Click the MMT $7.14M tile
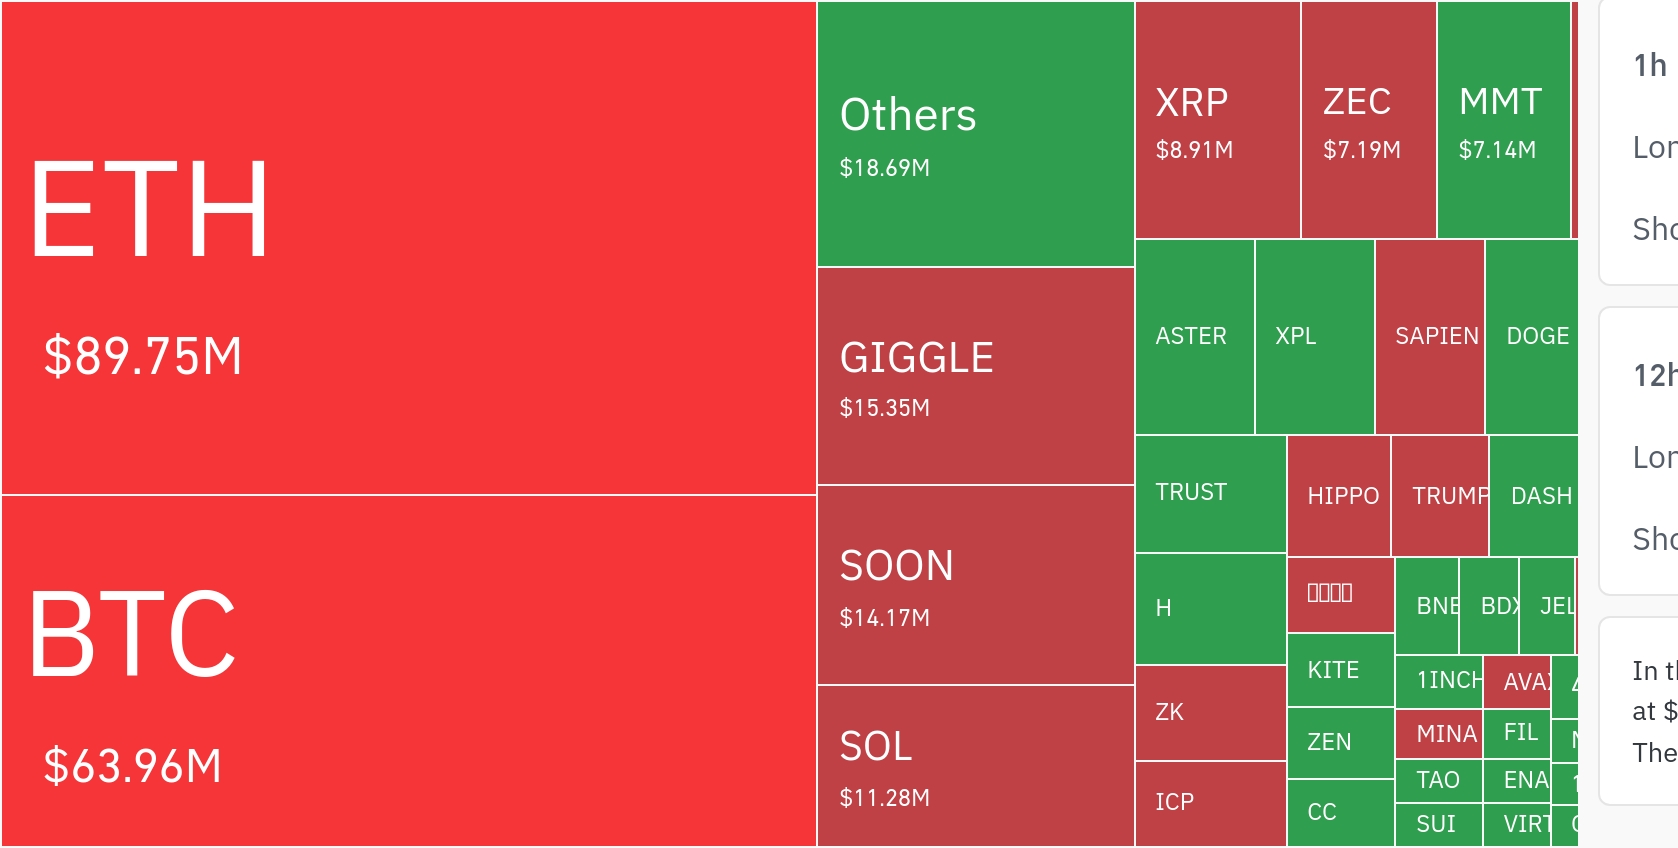Screen dimensions: 1678x848 [1503, 120]
